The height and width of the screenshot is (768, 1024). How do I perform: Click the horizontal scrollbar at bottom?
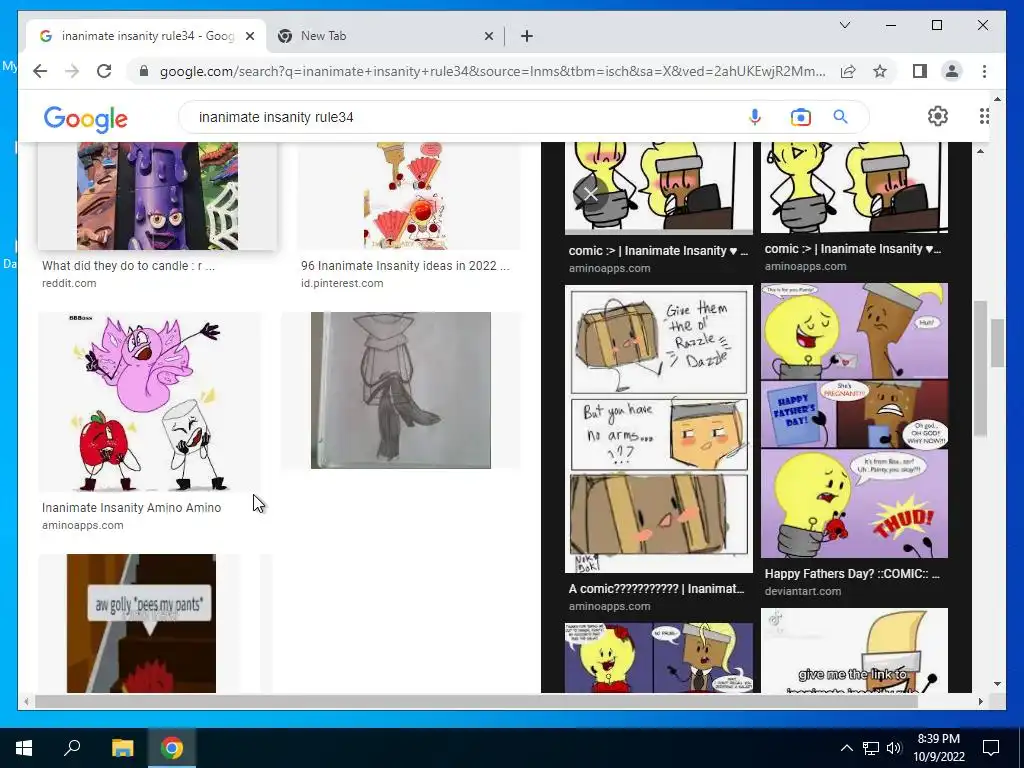point(476,702)
